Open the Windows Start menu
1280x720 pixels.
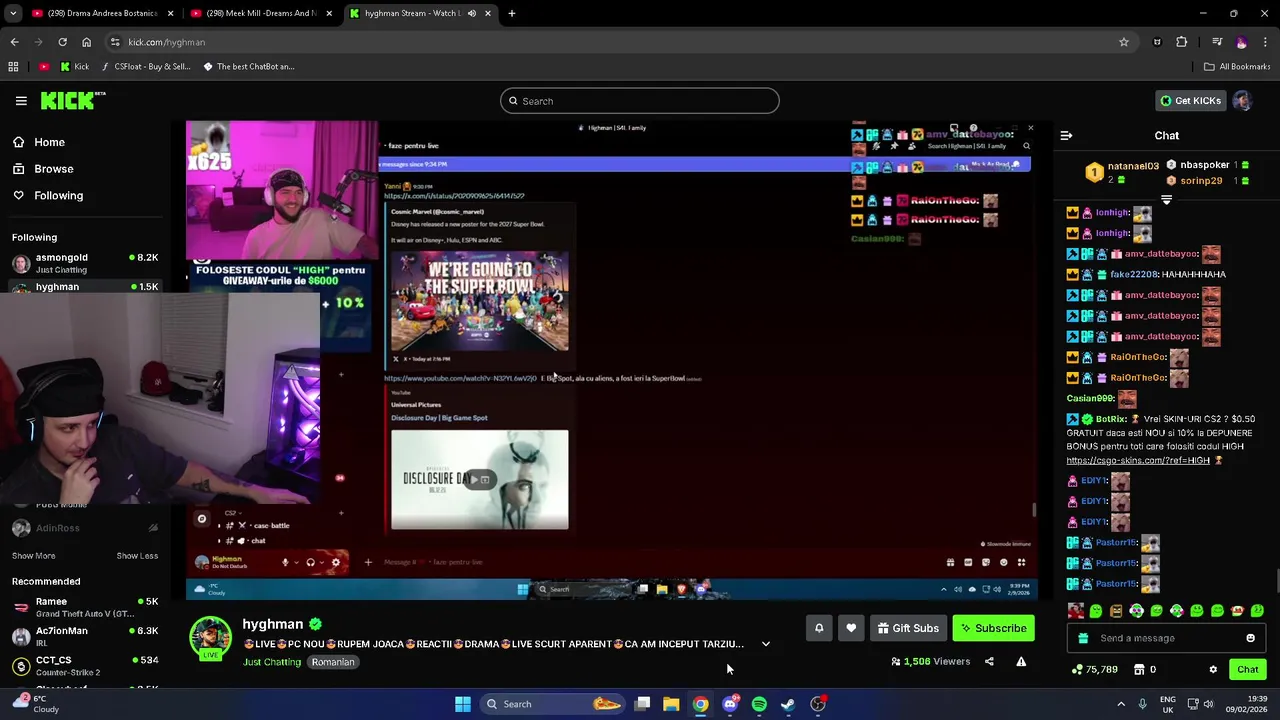[463, 704]
